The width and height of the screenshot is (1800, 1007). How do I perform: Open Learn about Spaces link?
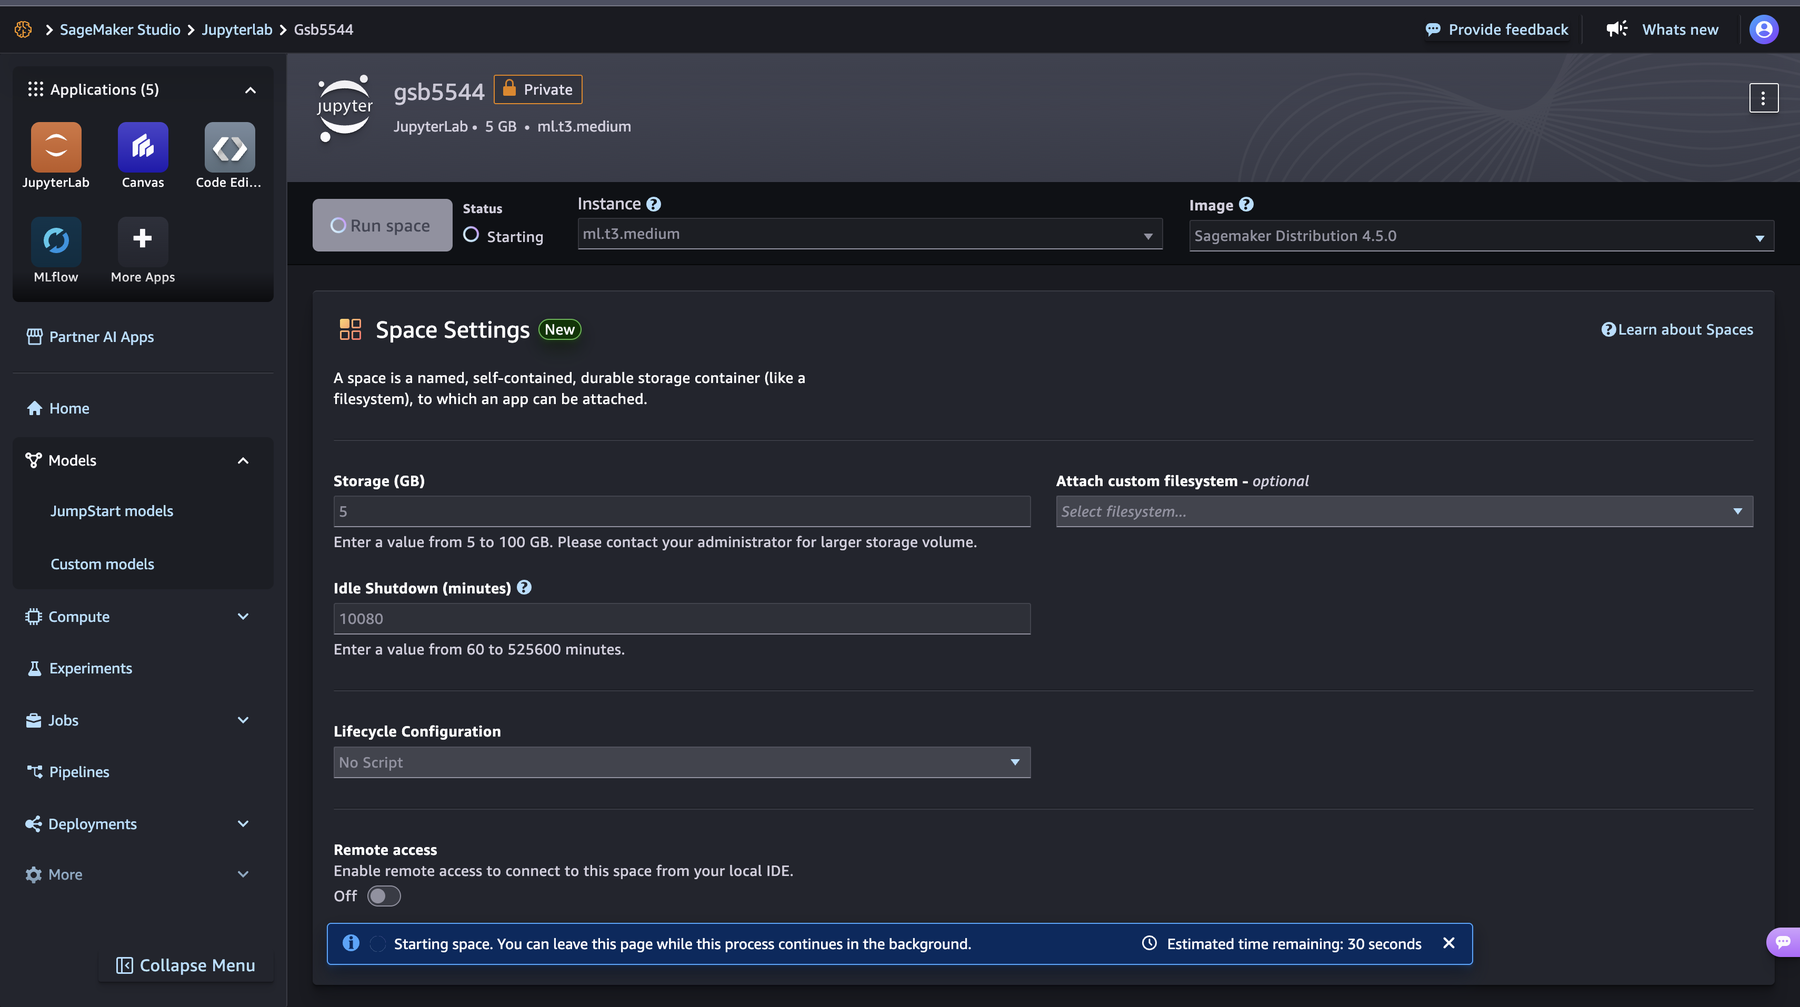(1677, 329)
